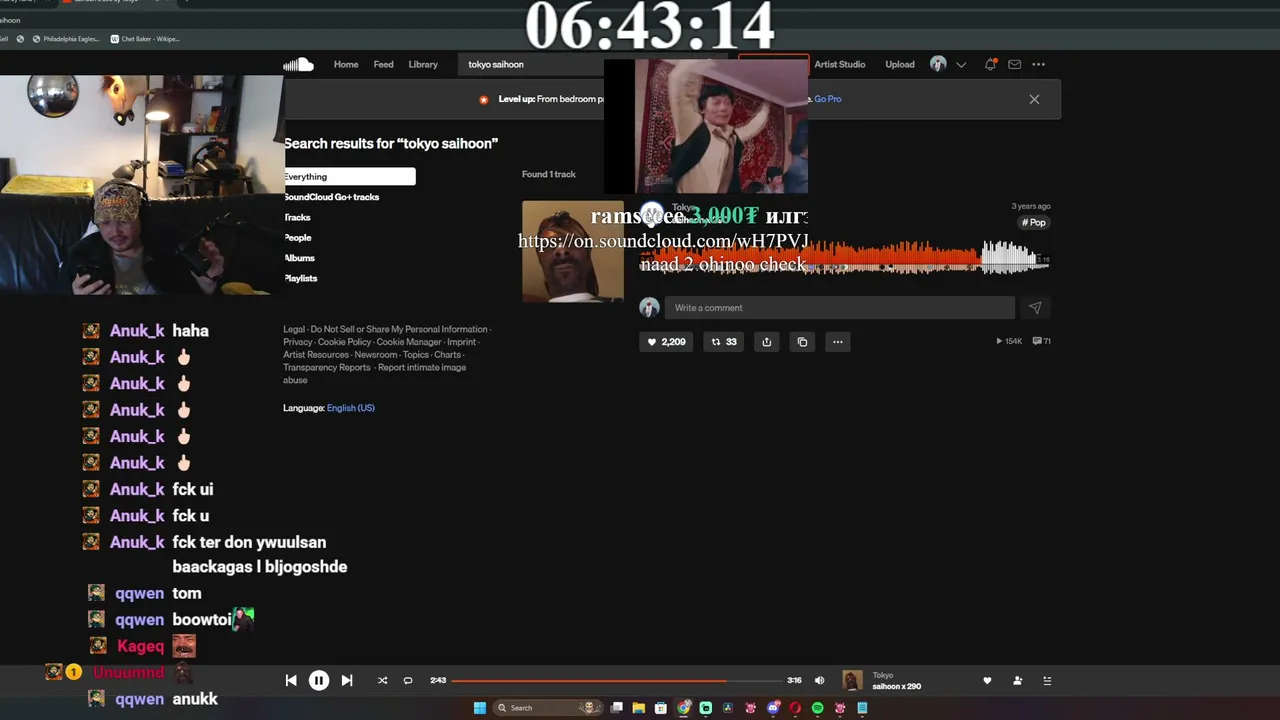This screenshot has width=1280, height=720.
Task: Send the comment with arrow button
Action: (x=1035, y=308)
